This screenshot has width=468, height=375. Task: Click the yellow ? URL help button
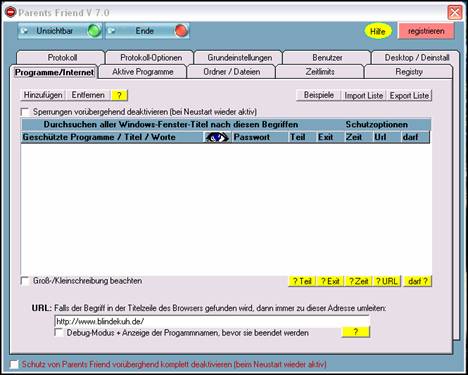point(387,281)
